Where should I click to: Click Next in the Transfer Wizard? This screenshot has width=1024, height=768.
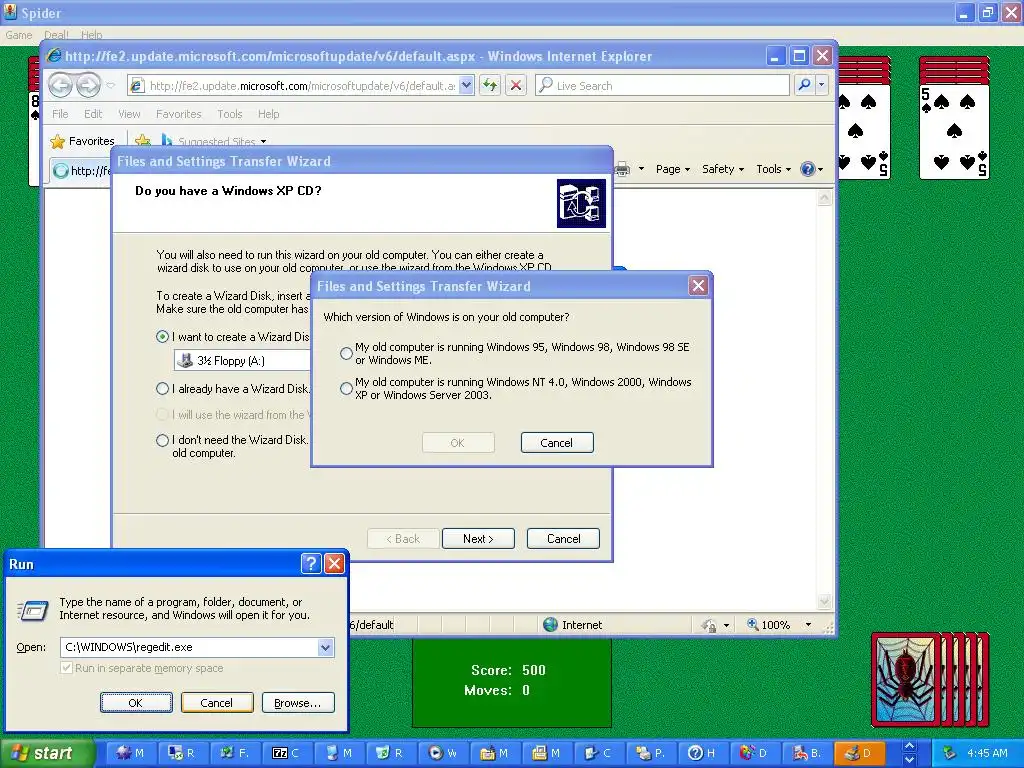478,539
